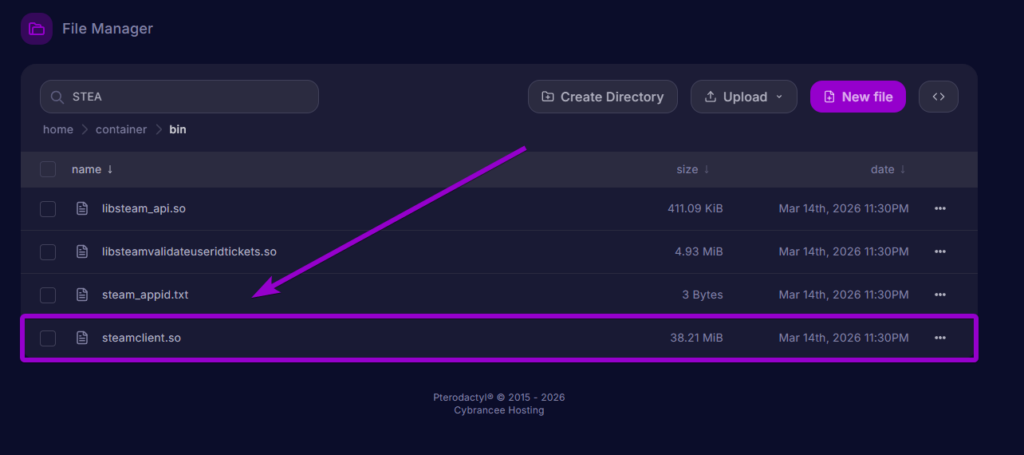
Task: Toggle the select-all checkbox in header
Action: 48,170
